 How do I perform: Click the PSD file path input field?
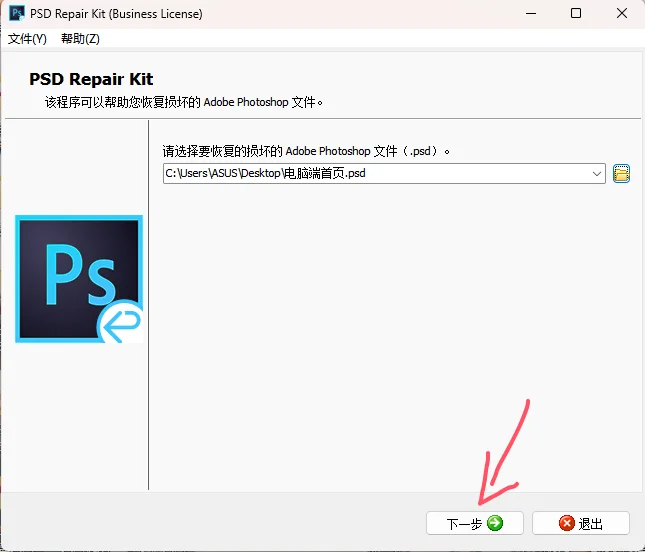point(384,174)
